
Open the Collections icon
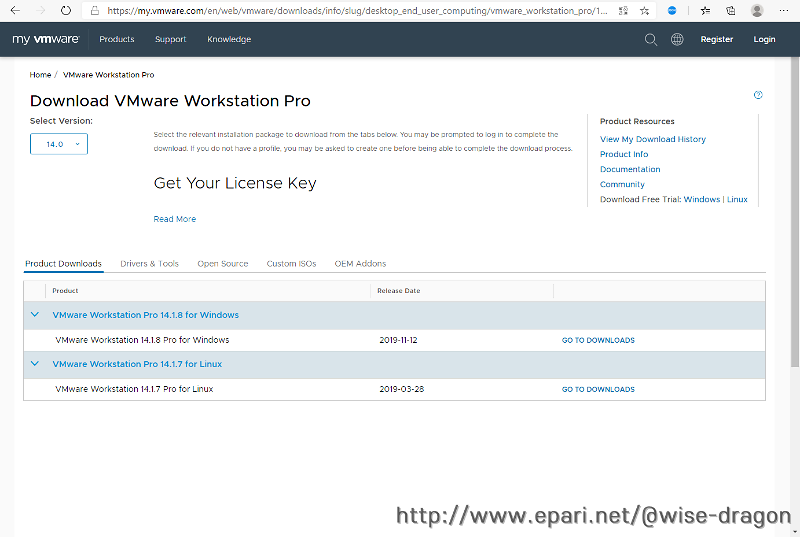click(731, 10)
